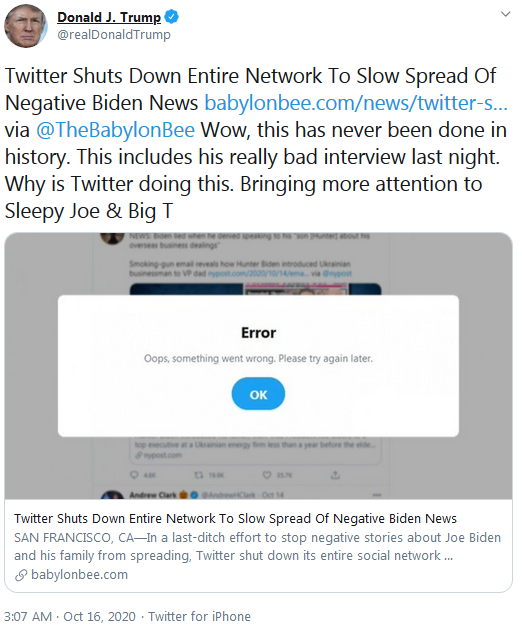Click the Twitter for iPhone source label
This screenshot has height=631, width=522.
point(200,617)
